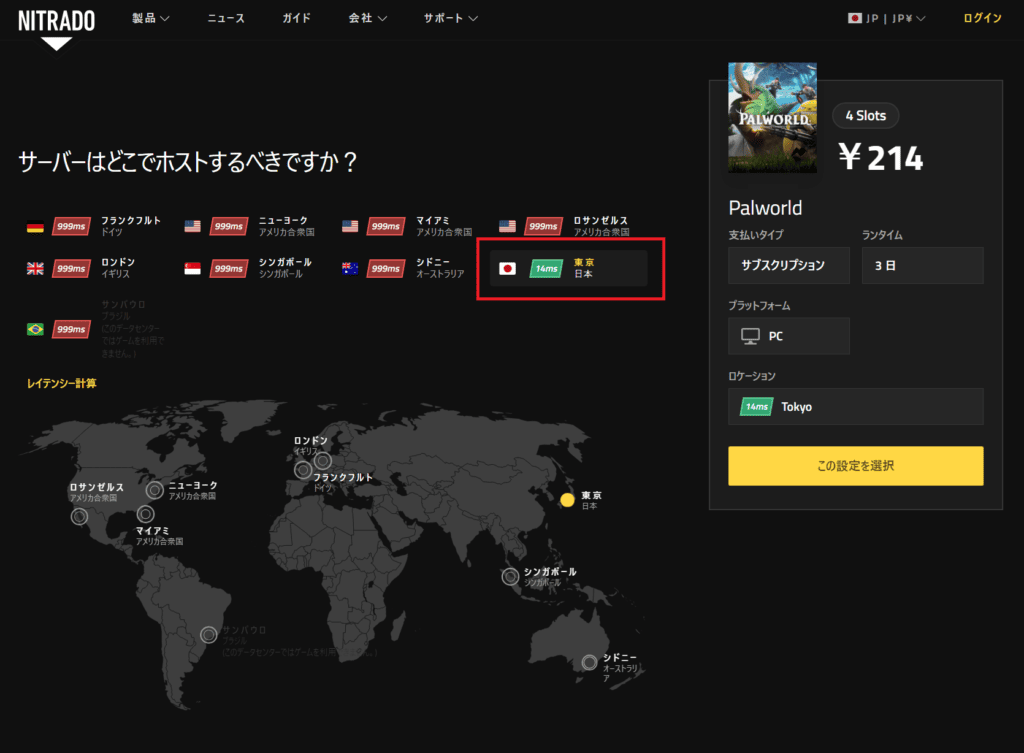Go to the ニュース page
The width and height of the screenshot is (1024, 753).
[x=226, y=18]
